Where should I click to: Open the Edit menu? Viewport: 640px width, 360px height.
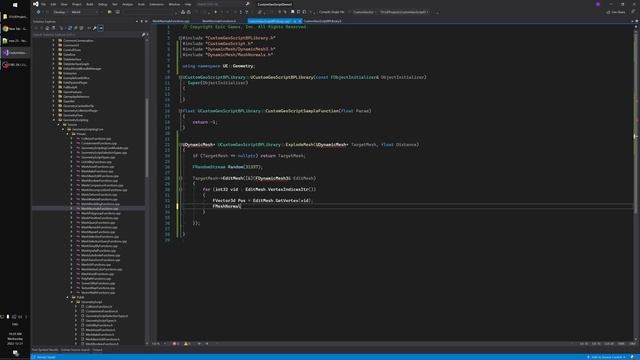53,4
